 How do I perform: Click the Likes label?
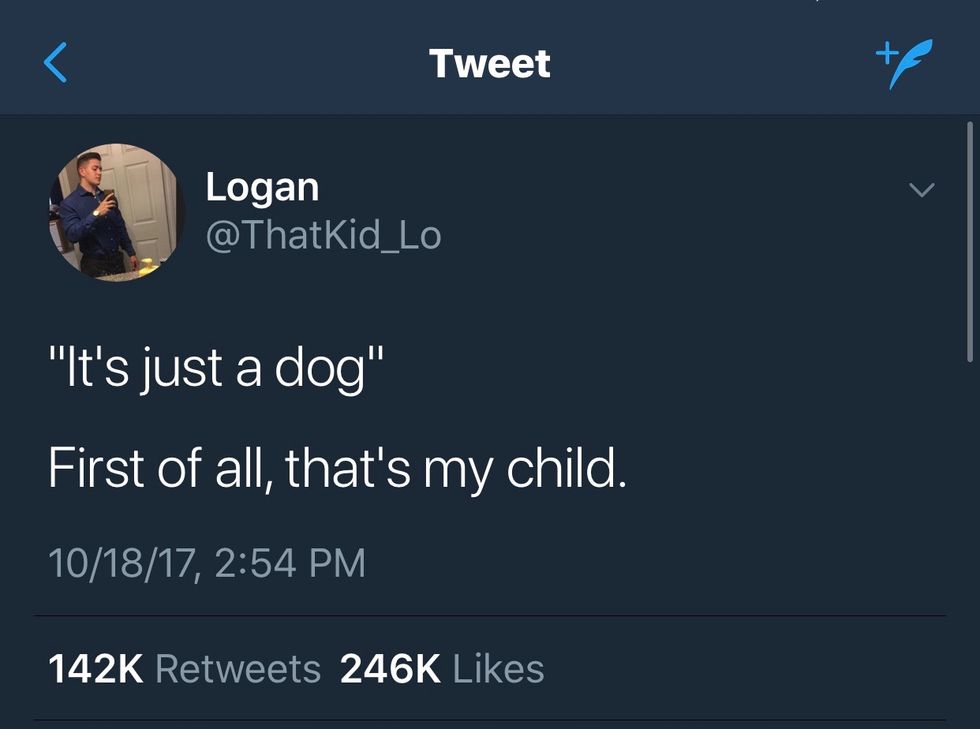[x=498, y=668]
